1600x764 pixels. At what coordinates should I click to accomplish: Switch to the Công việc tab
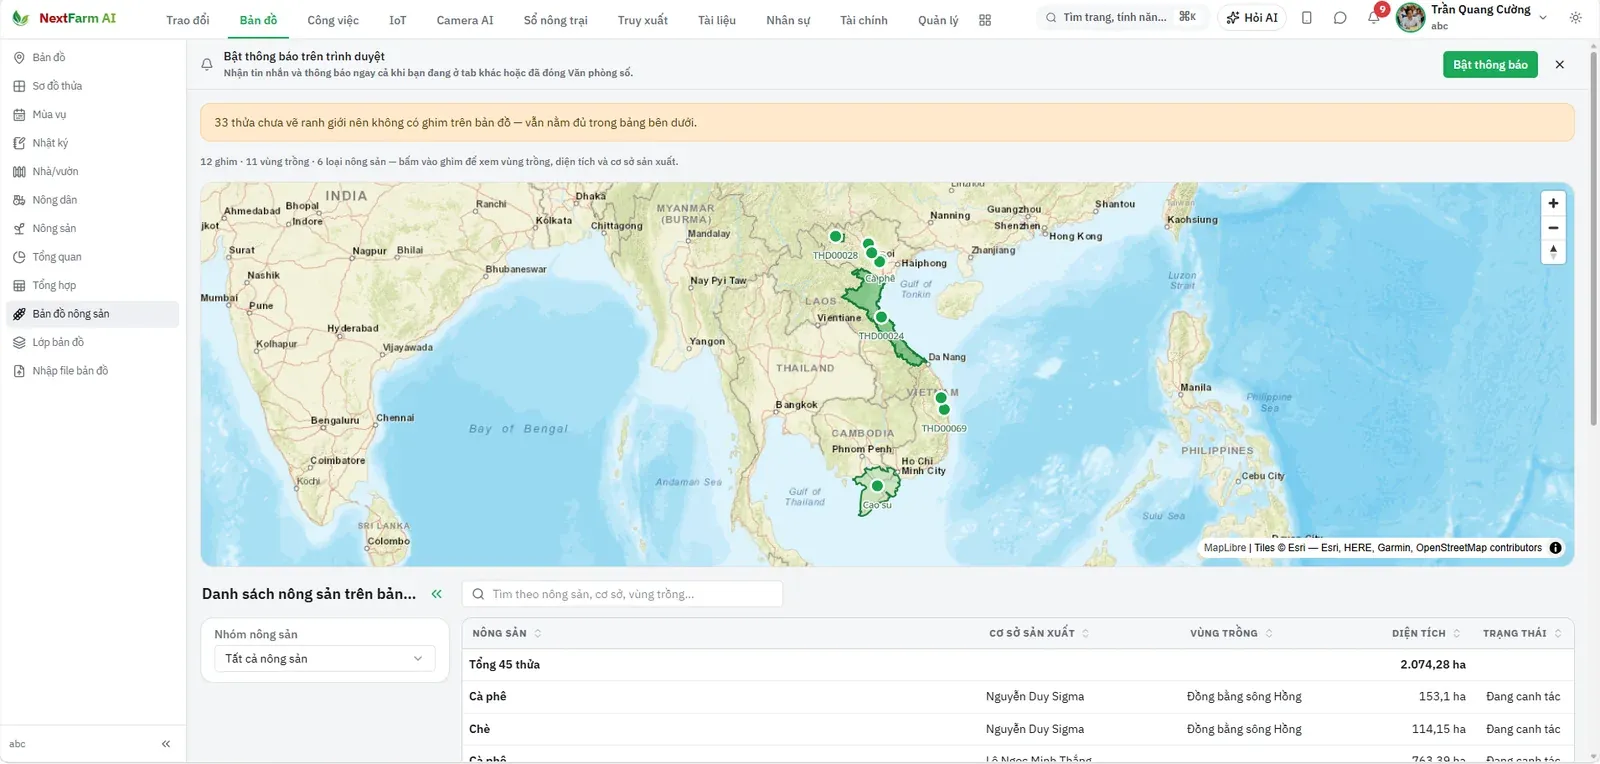[x=333, y=20]
